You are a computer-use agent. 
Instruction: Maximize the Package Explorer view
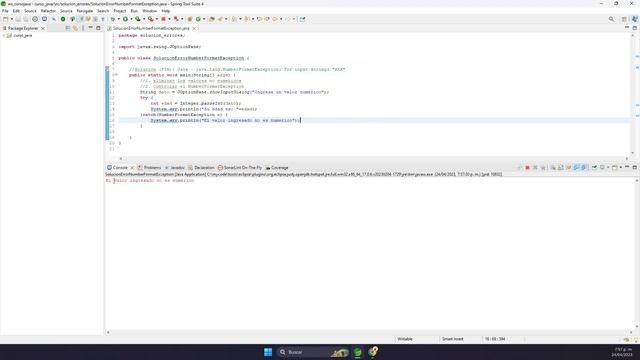click(98, 28)
